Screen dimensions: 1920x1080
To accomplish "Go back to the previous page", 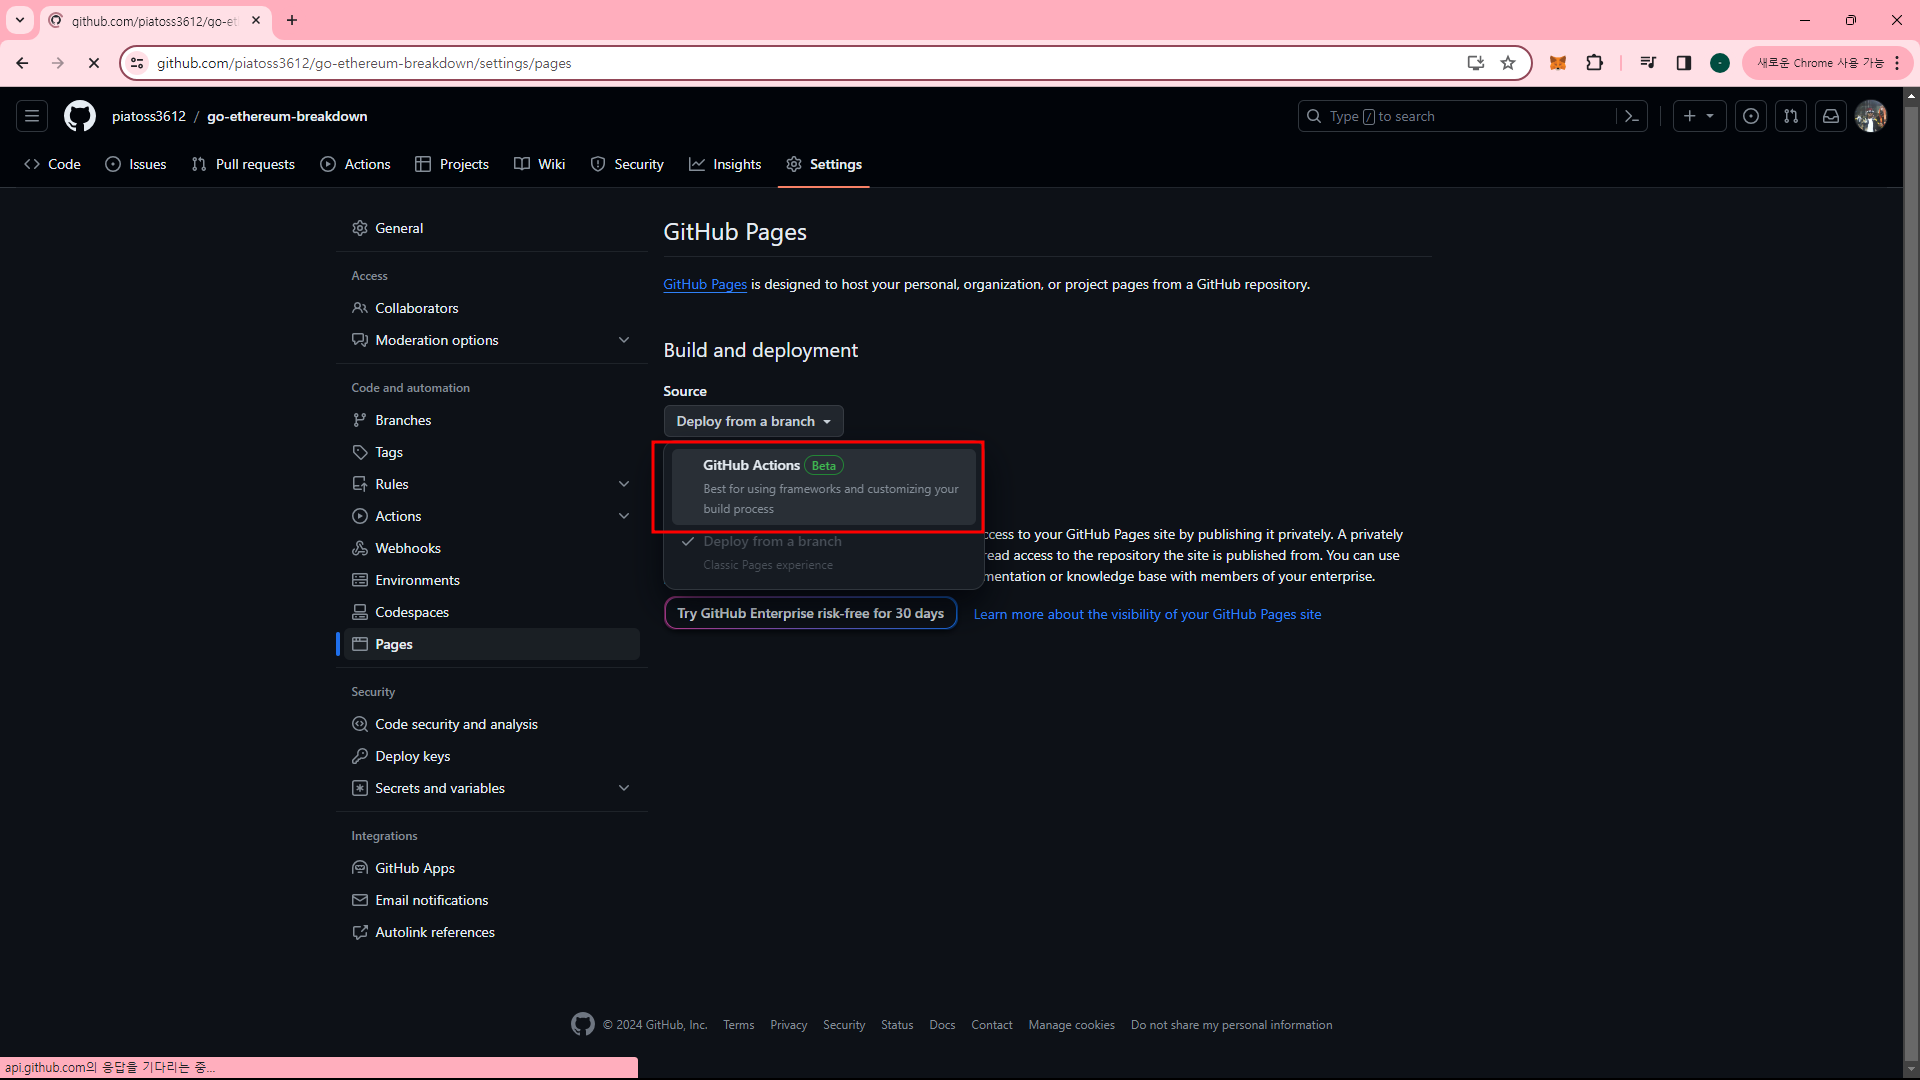I will click(22, 63).
